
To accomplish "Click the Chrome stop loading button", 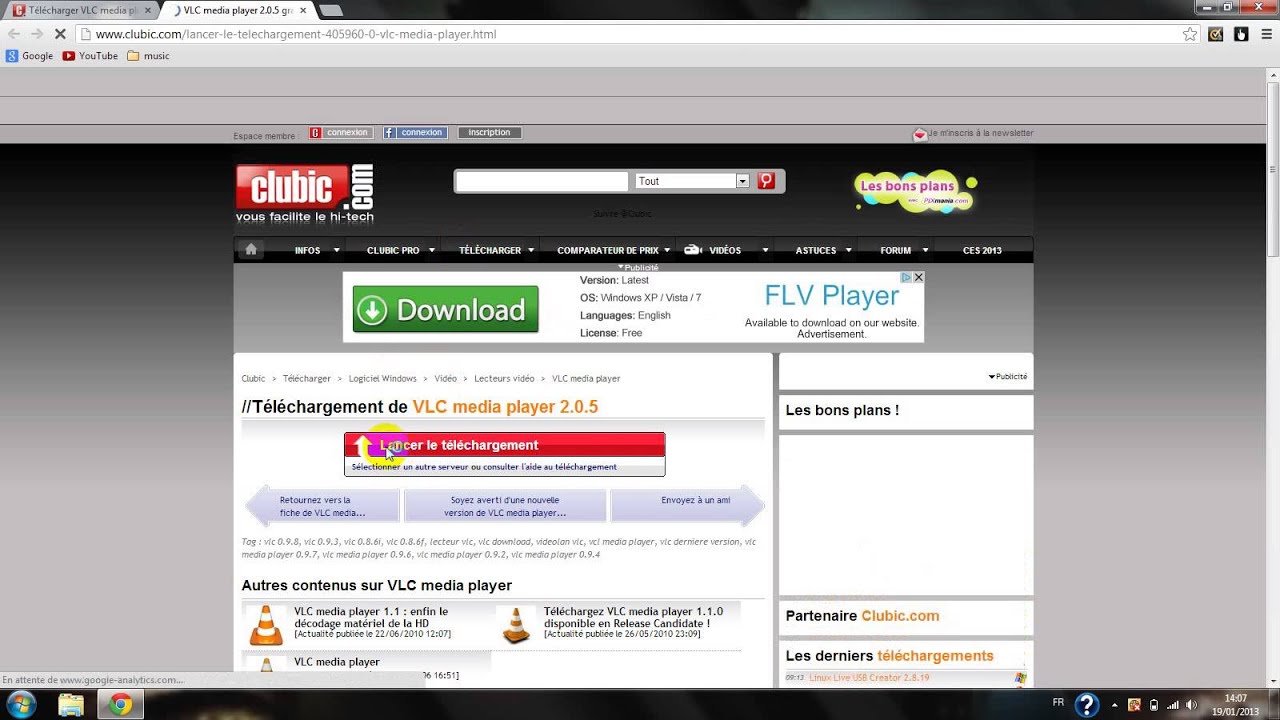I will click(x=60, y=34).
